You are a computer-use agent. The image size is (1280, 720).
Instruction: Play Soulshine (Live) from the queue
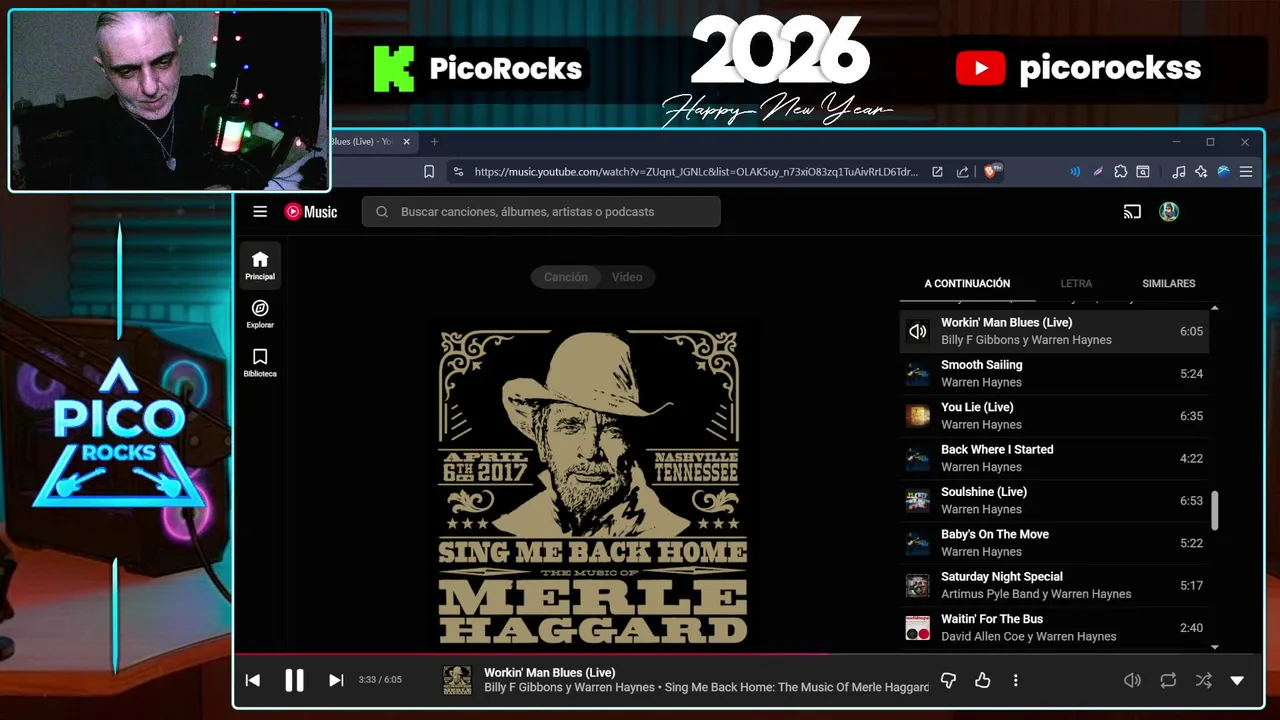[1054, 500]
